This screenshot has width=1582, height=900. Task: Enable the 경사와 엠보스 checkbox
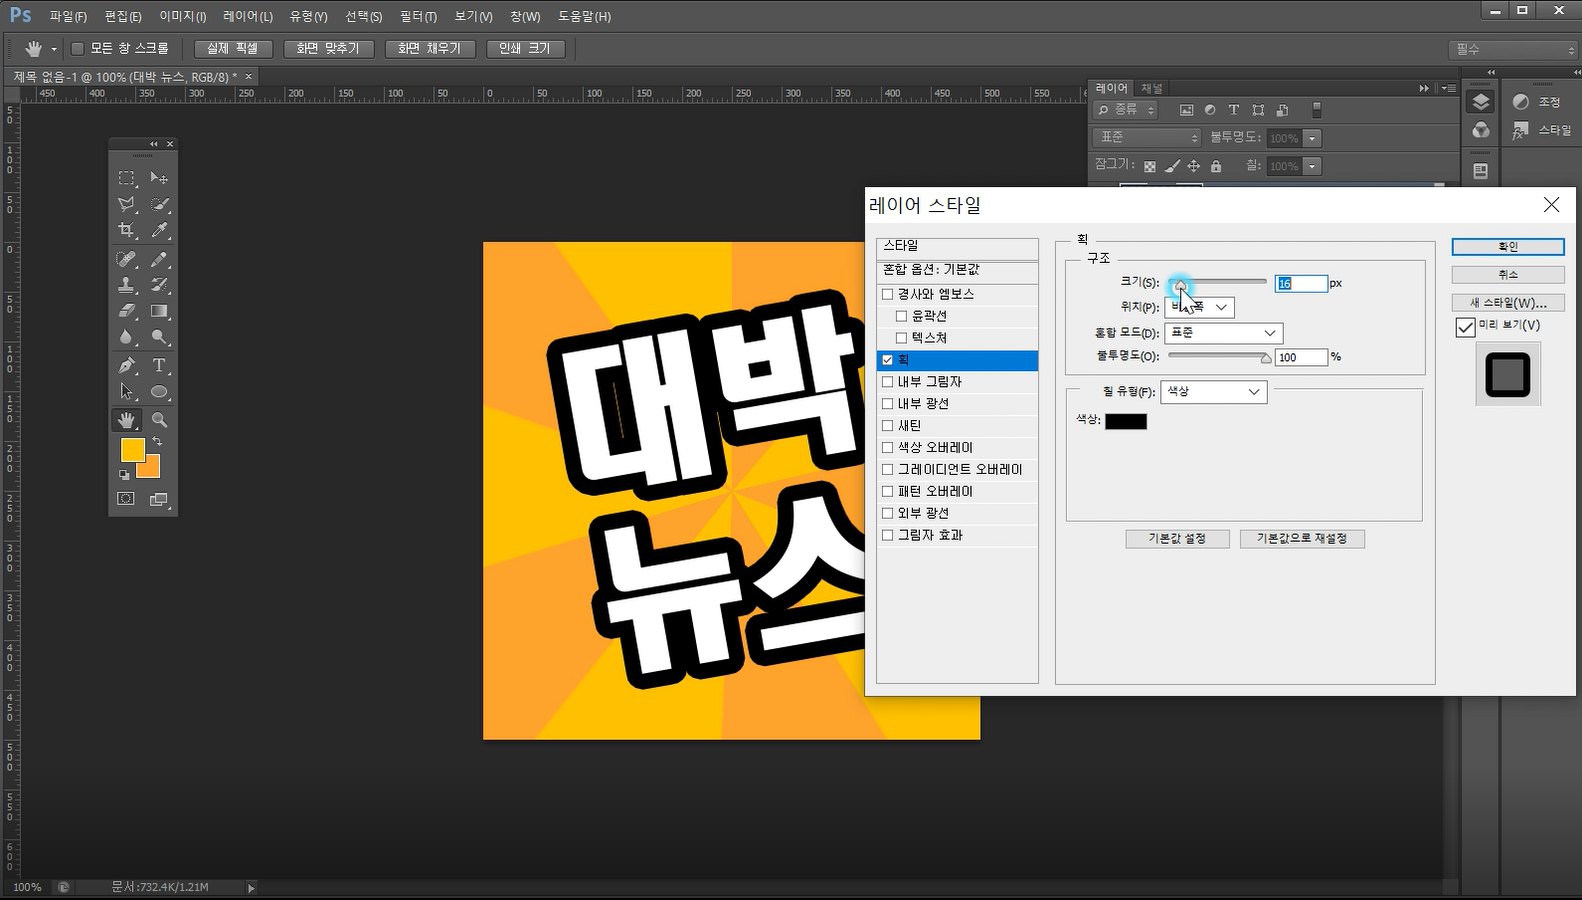(x=887, y=294)
